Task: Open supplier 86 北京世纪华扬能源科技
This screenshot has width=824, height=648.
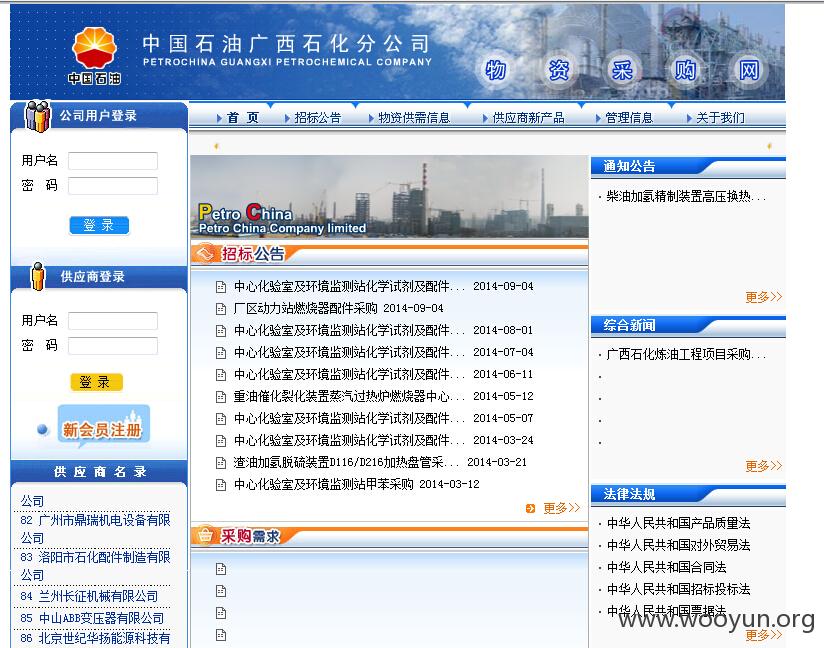Action: [95, 639]
